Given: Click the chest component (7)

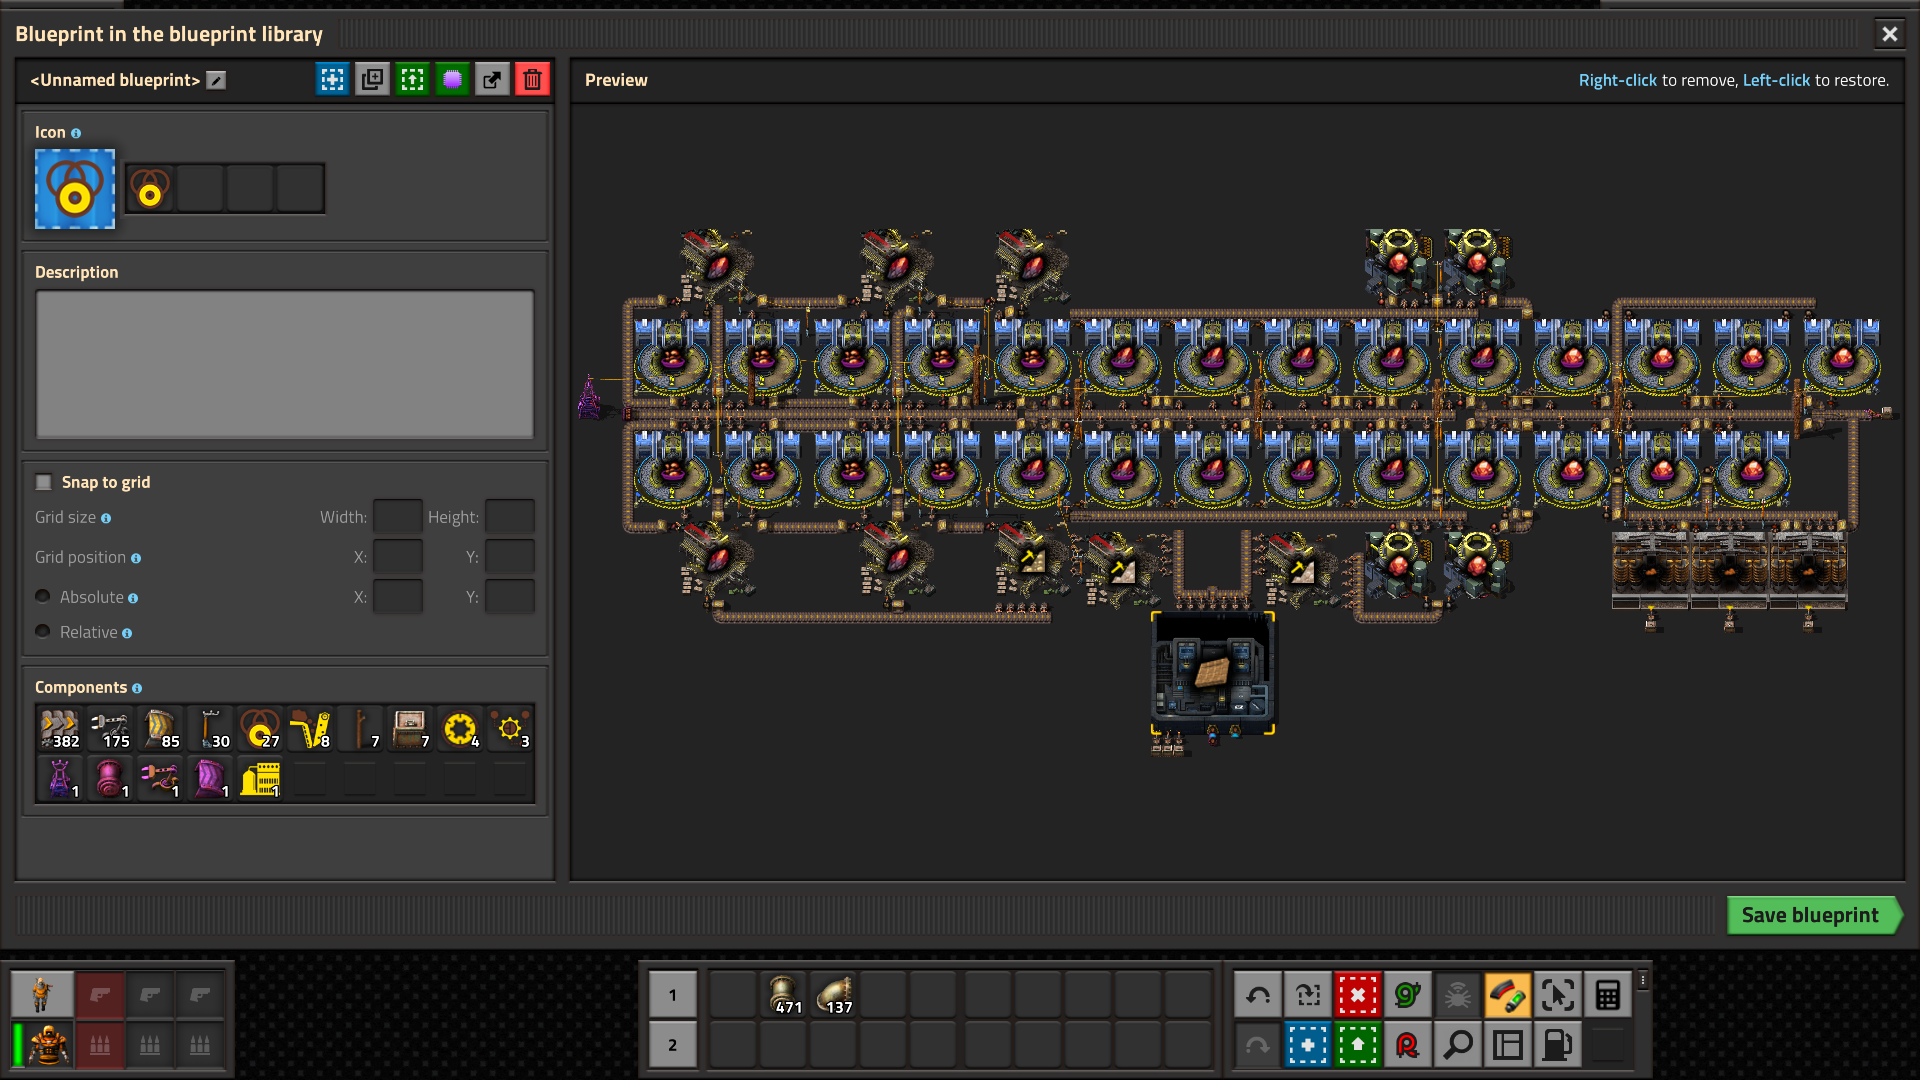Looking at the screenshot, I should [x=410, y=729].
